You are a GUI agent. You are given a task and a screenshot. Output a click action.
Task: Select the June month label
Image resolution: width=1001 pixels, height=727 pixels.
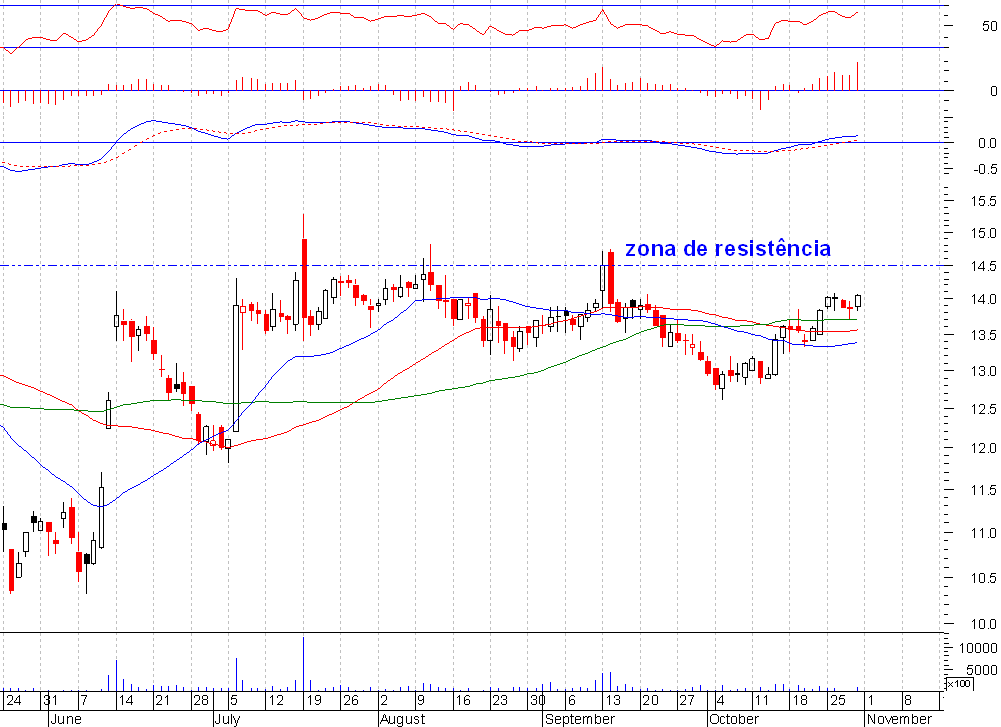(66, 719)
